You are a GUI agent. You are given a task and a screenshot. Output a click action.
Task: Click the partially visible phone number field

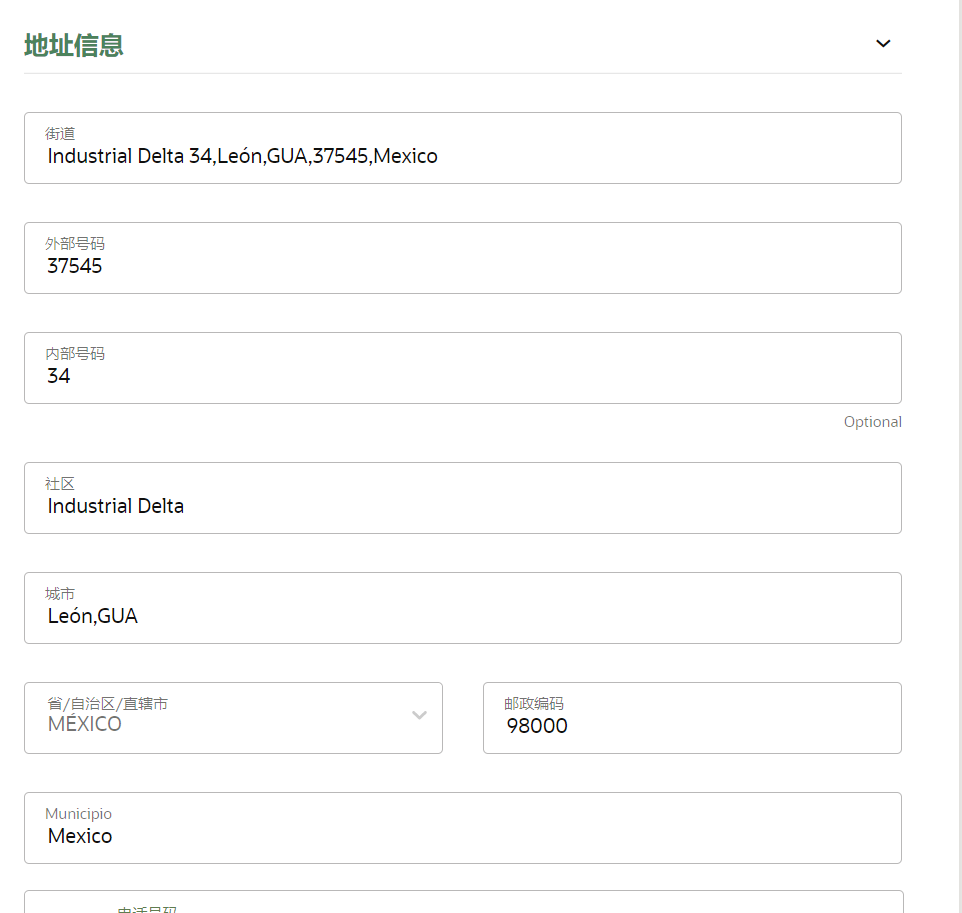(x=462, y=903)
